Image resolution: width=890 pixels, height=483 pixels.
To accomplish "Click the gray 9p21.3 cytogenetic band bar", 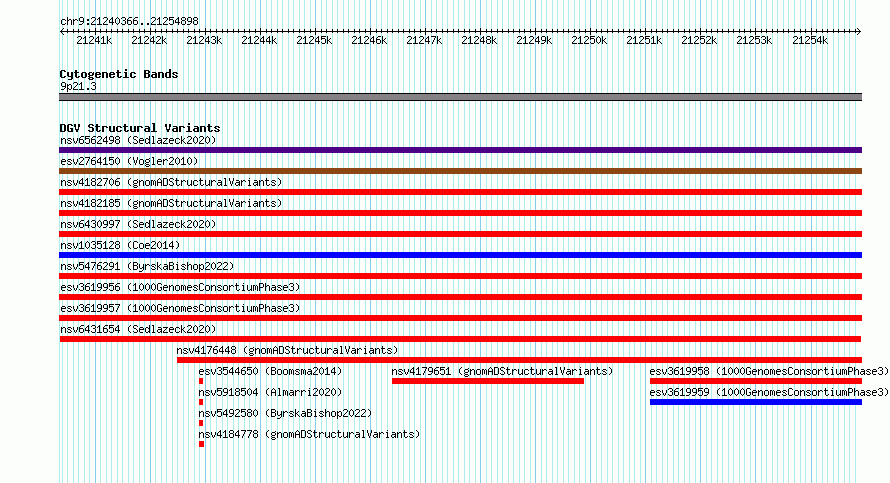I will (x=460, y=97).
